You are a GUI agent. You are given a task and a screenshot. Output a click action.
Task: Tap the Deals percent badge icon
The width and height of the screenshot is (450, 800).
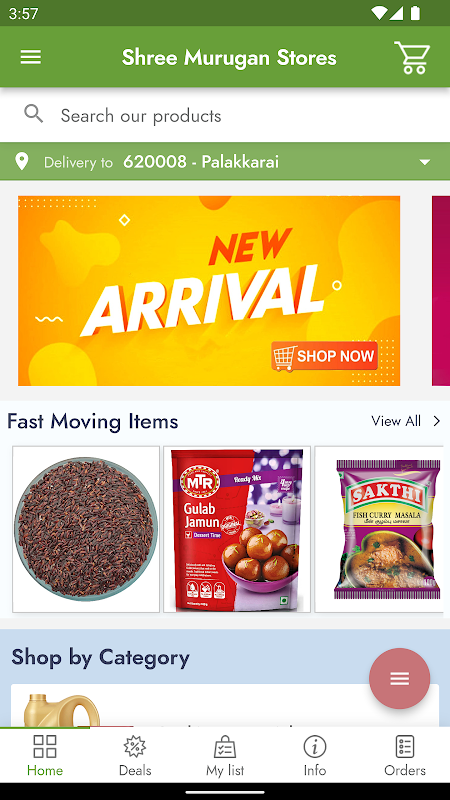click(135, 747)
